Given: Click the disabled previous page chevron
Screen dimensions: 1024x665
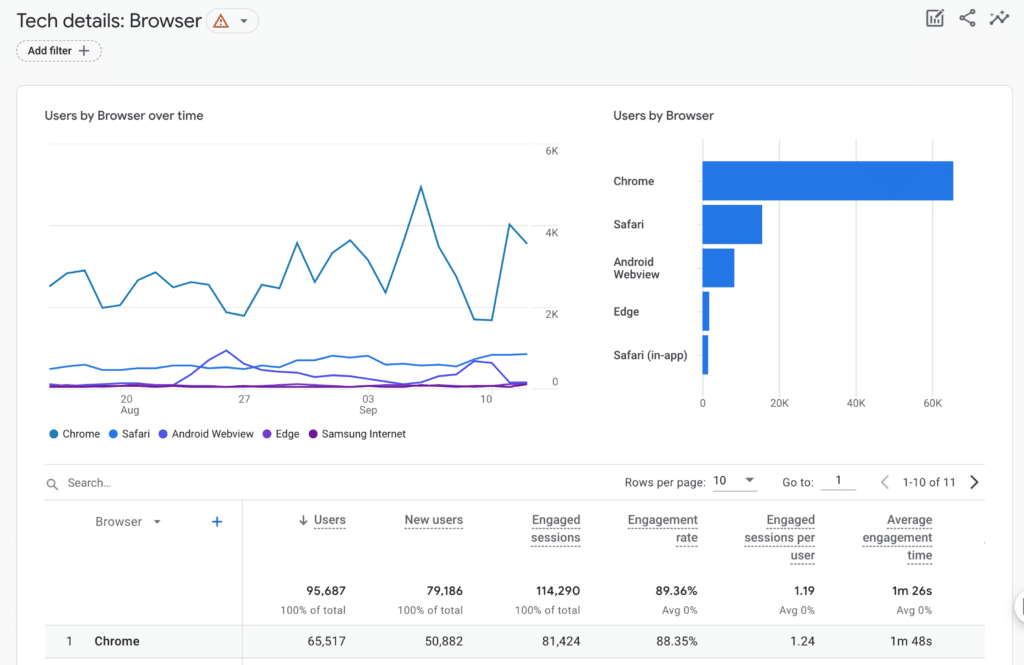Looking at the screenshot, I should pyautogui.click(x=884, y=481).
